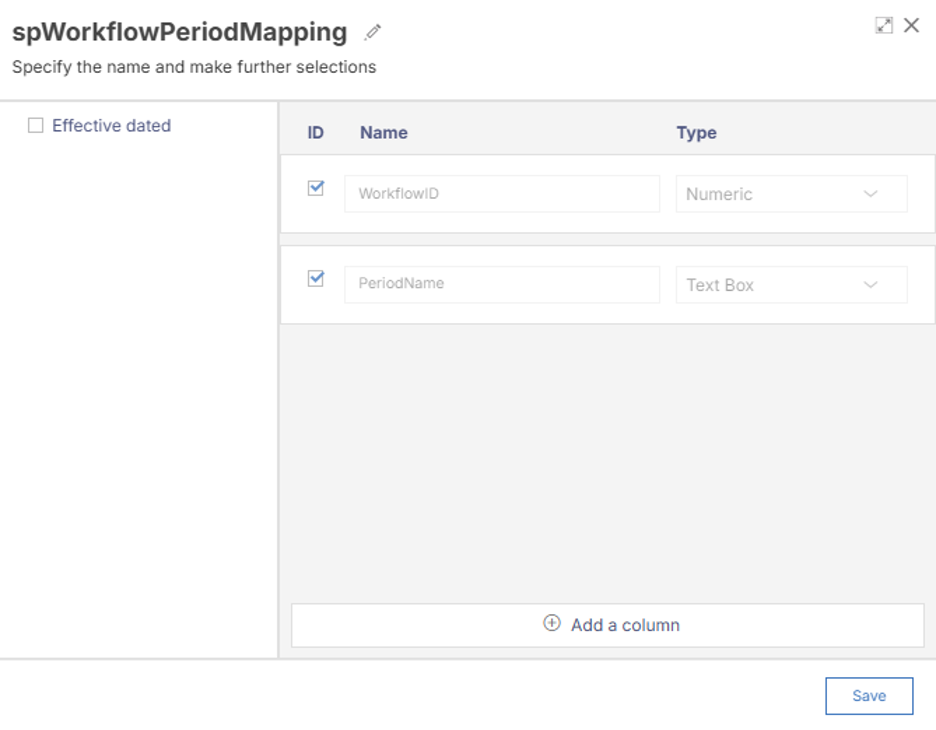Click the pencil icon to rename spWorkflowPeriodMapping
The image size is (936, 730).
(372, 32)
